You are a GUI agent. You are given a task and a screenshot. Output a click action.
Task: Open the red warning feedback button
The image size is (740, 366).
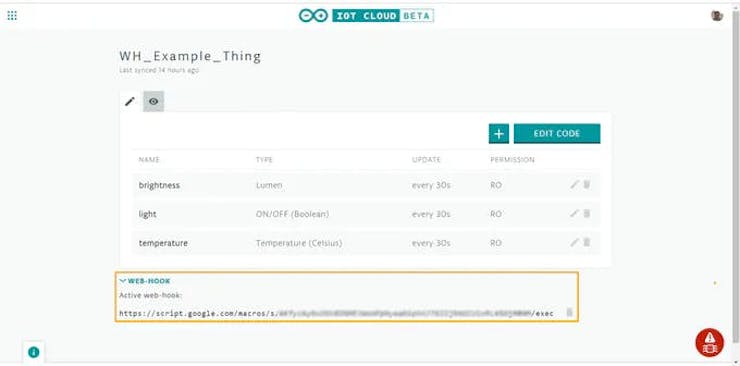coord(709,342)
